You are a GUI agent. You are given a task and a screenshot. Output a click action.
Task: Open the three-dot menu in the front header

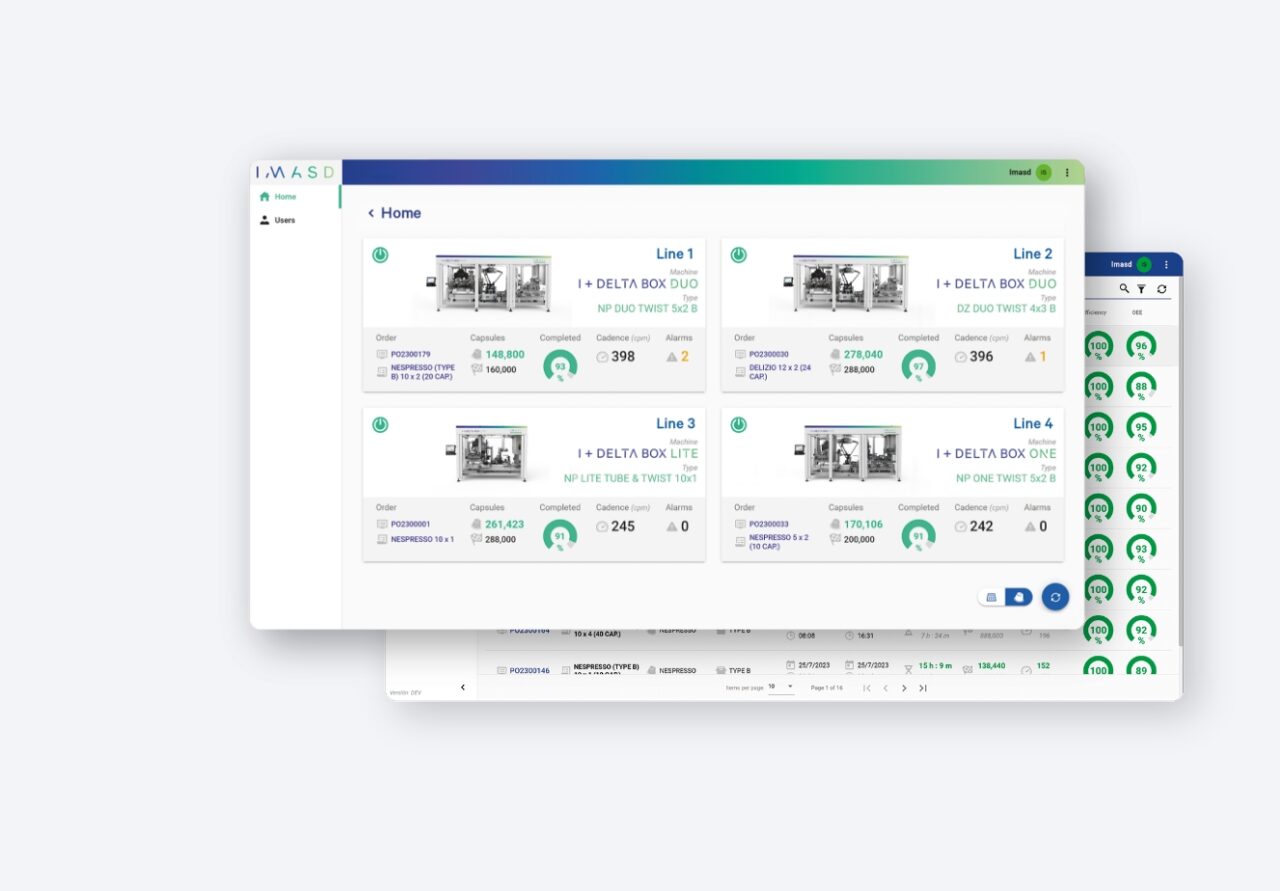(1066, 173)
